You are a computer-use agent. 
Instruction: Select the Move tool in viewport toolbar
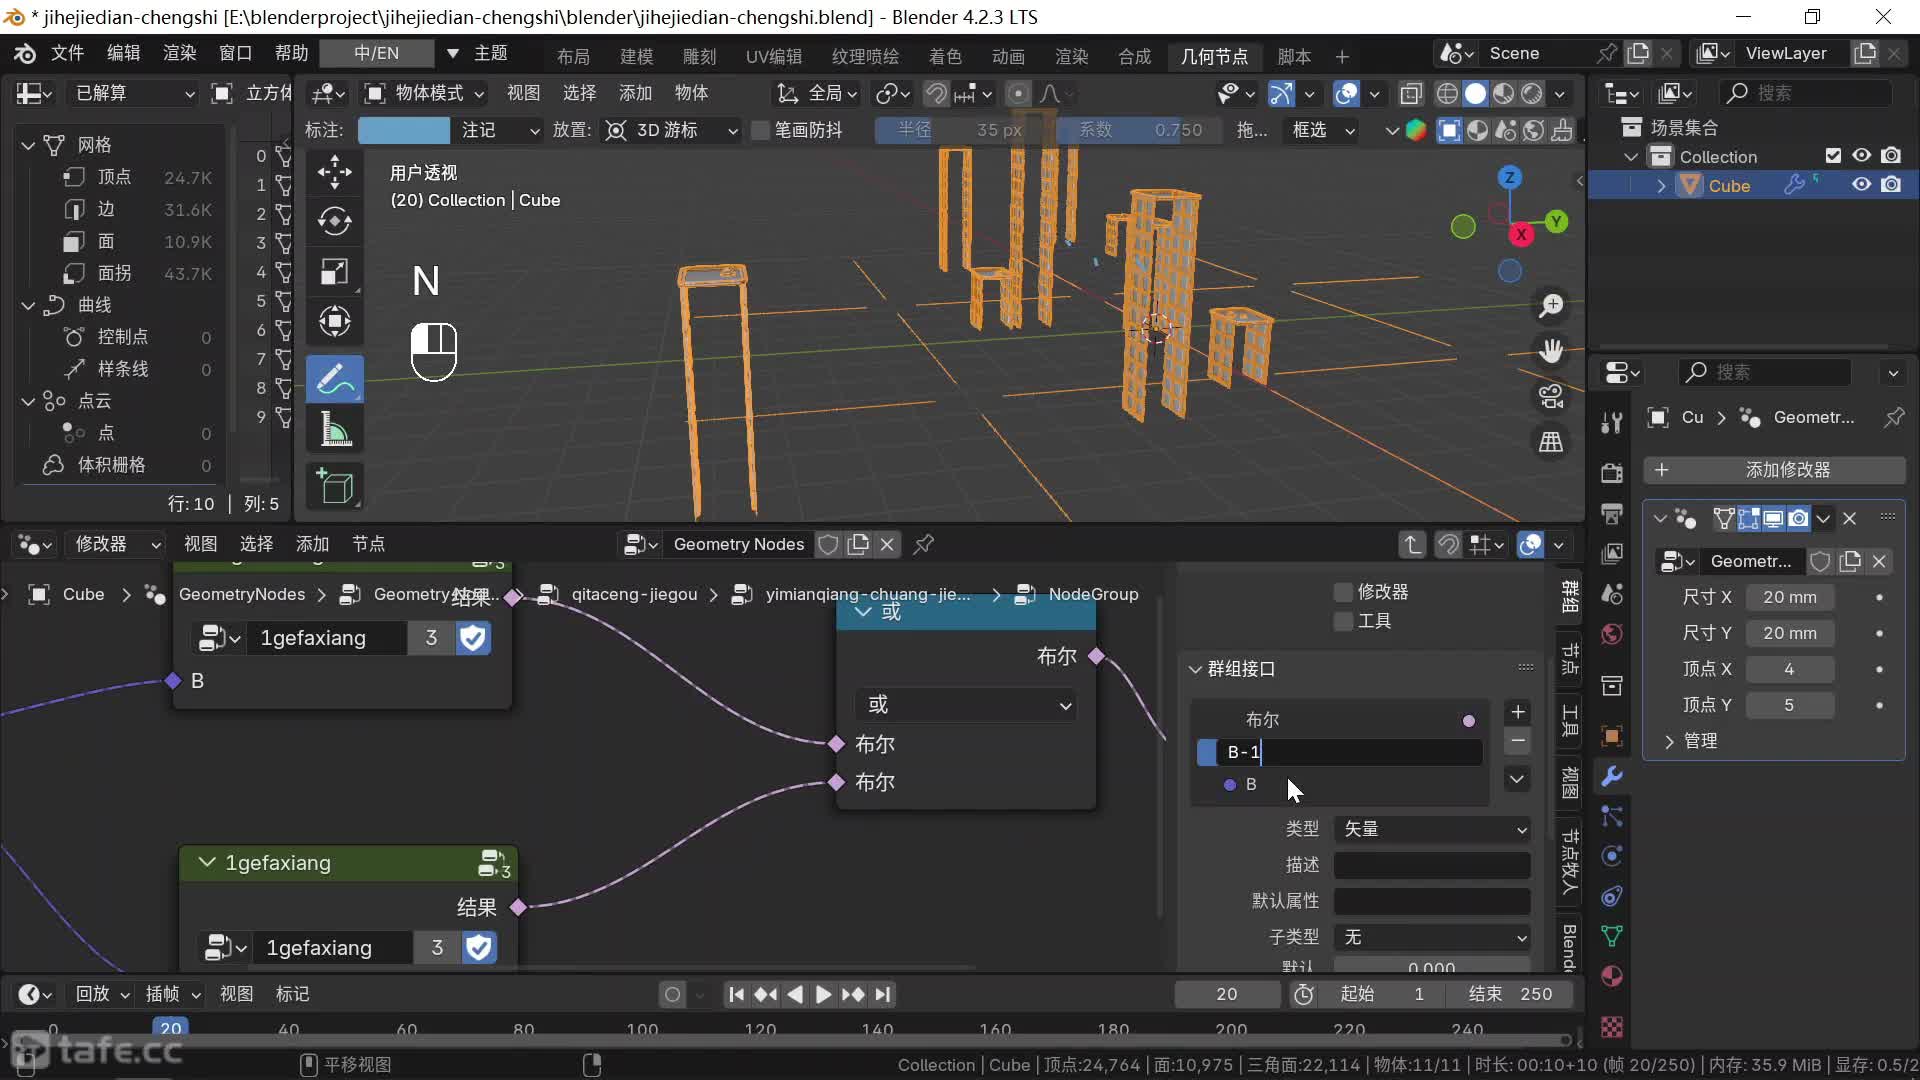[334, 172]
